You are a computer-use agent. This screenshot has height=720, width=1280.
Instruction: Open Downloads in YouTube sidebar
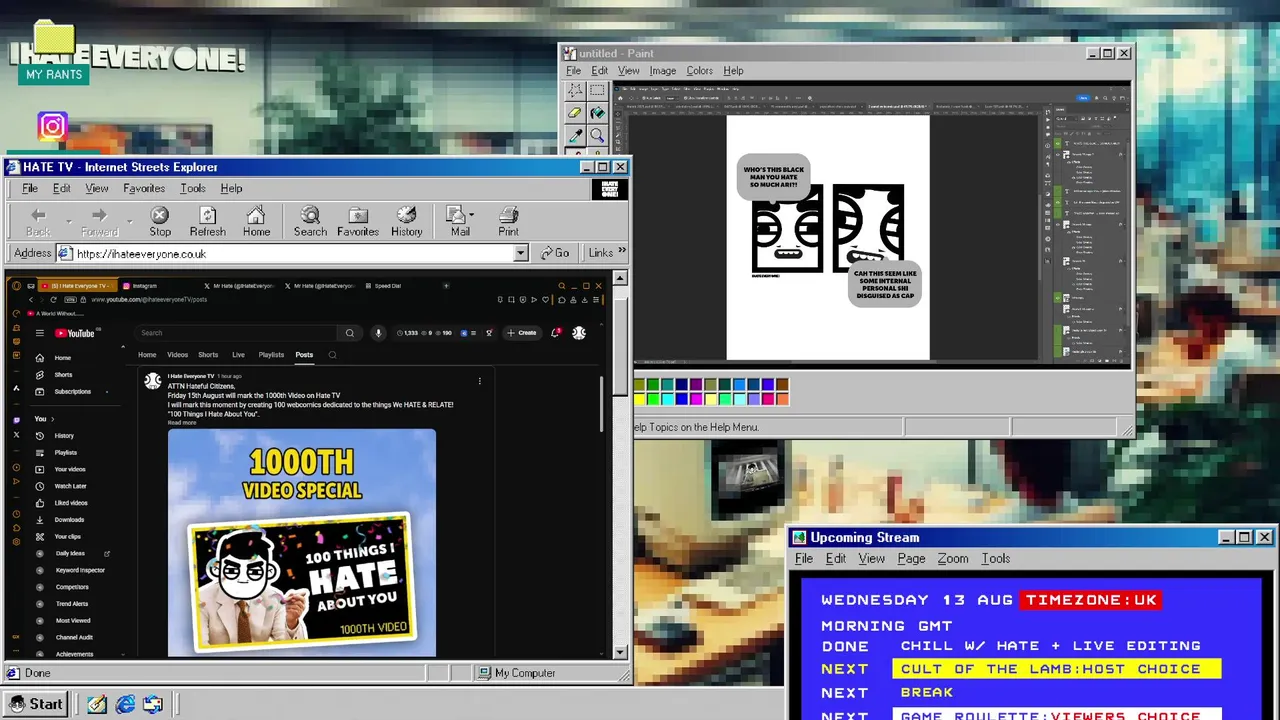pos(69,520)
